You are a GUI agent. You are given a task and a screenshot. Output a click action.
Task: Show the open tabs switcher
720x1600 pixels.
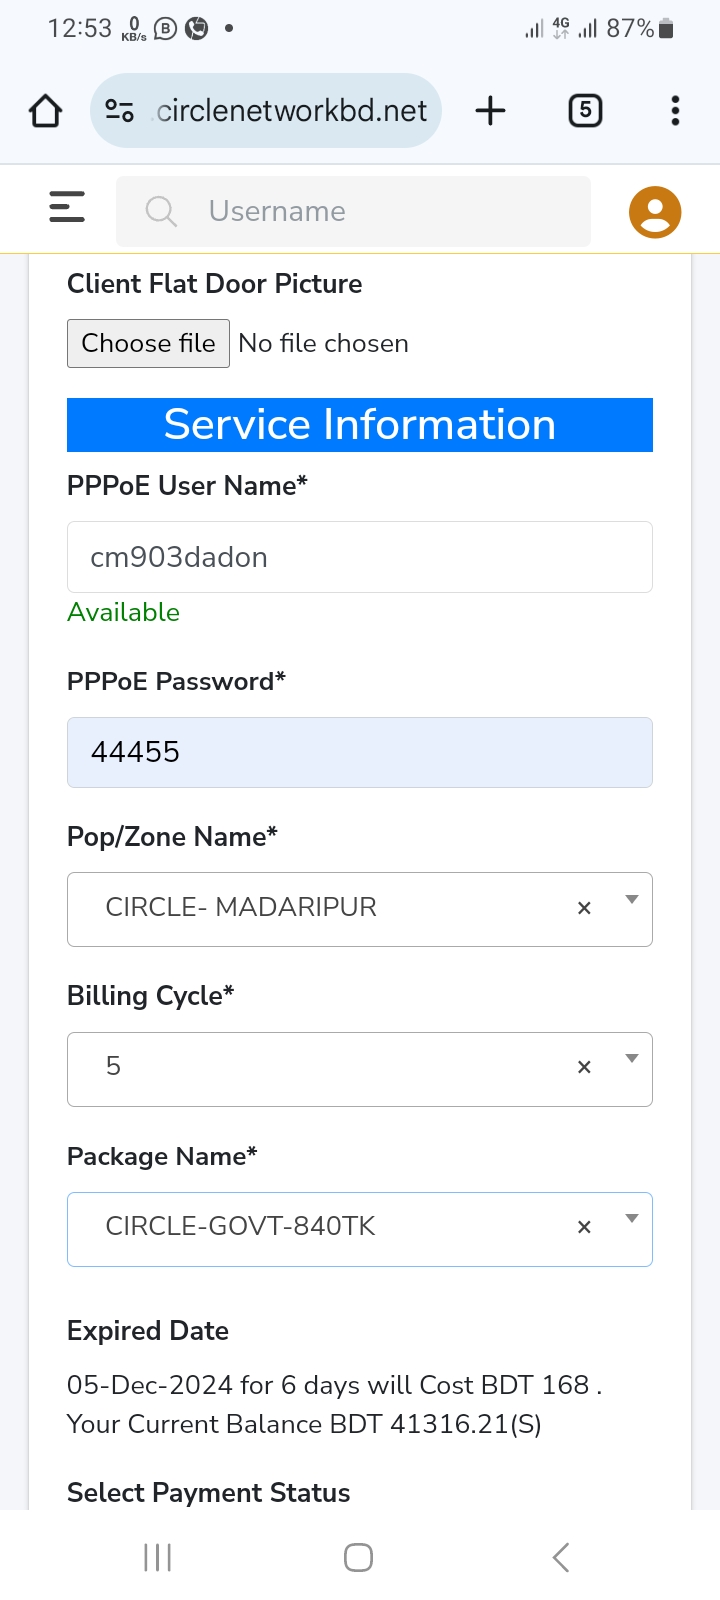coord(585,110)
